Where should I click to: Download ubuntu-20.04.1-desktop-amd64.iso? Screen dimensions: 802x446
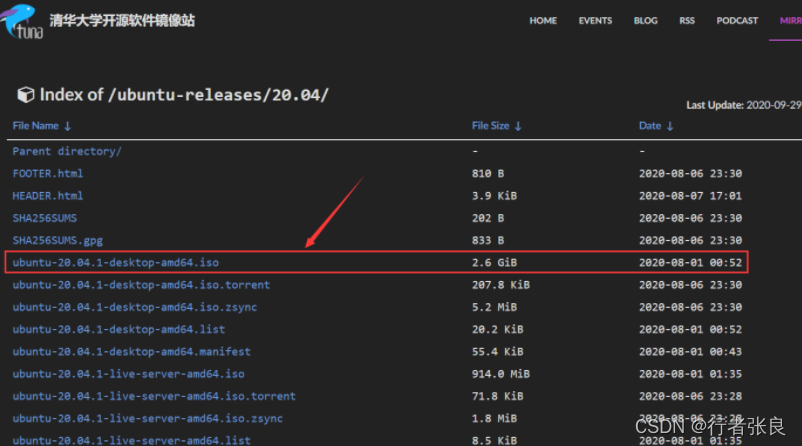(x=116, y=262)
